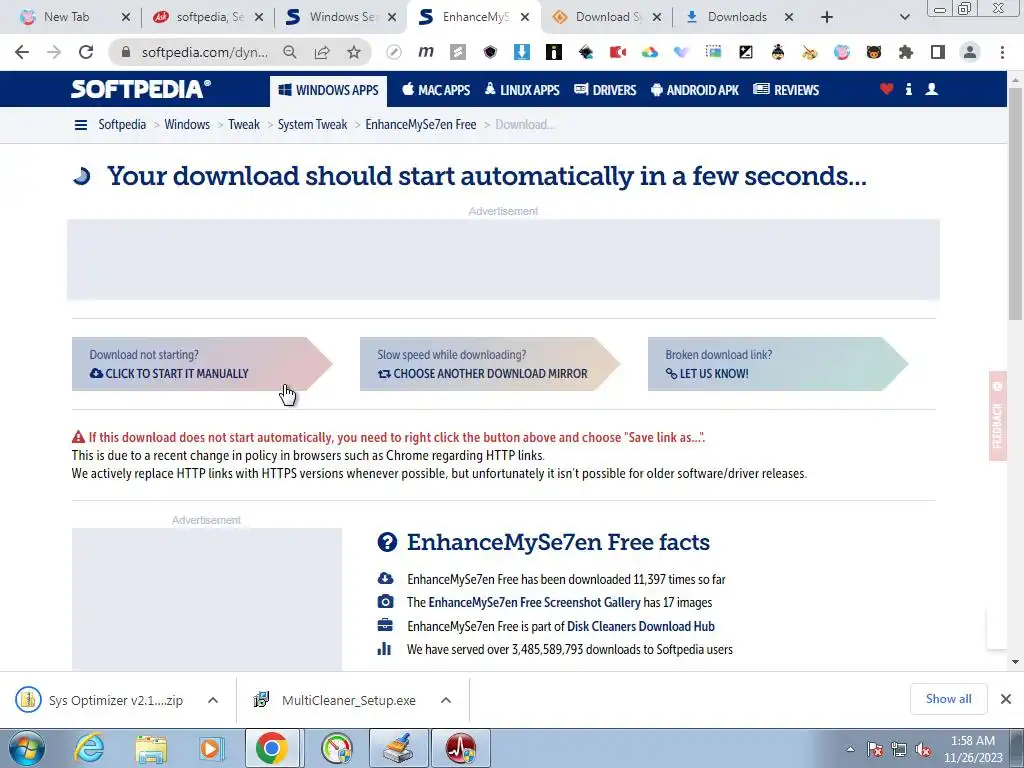
Task: Open the Windows Start orb
Action: pos(26,748)
